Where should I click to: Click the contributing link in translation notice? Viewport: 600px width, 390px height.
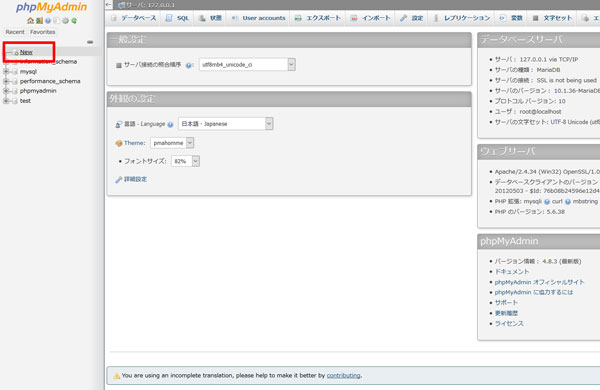[x=343, y=376]
